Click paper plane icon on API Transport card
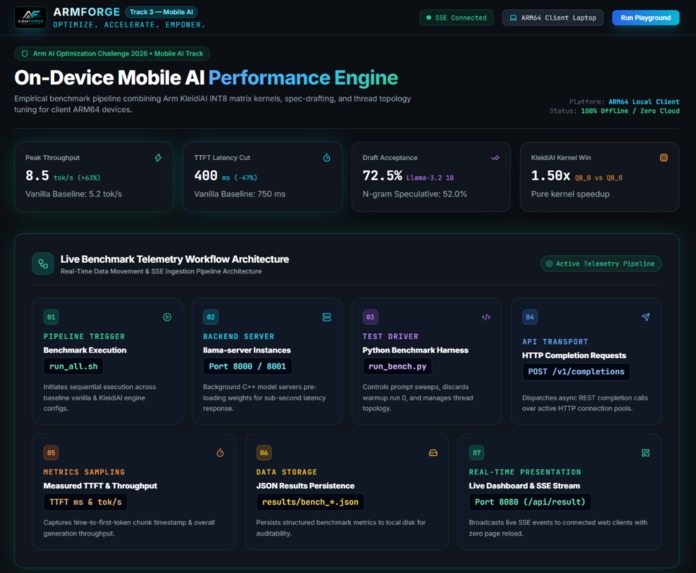Screen dimensions: 696x573 click(x=646, y=317)
